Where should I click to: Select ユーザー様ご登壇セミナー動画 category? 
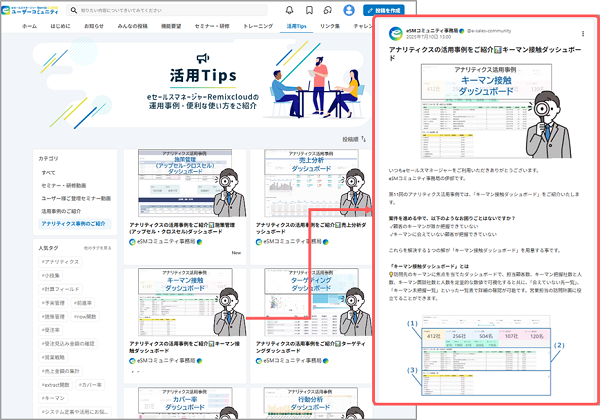pyautogui.click(x=76, y=198)
